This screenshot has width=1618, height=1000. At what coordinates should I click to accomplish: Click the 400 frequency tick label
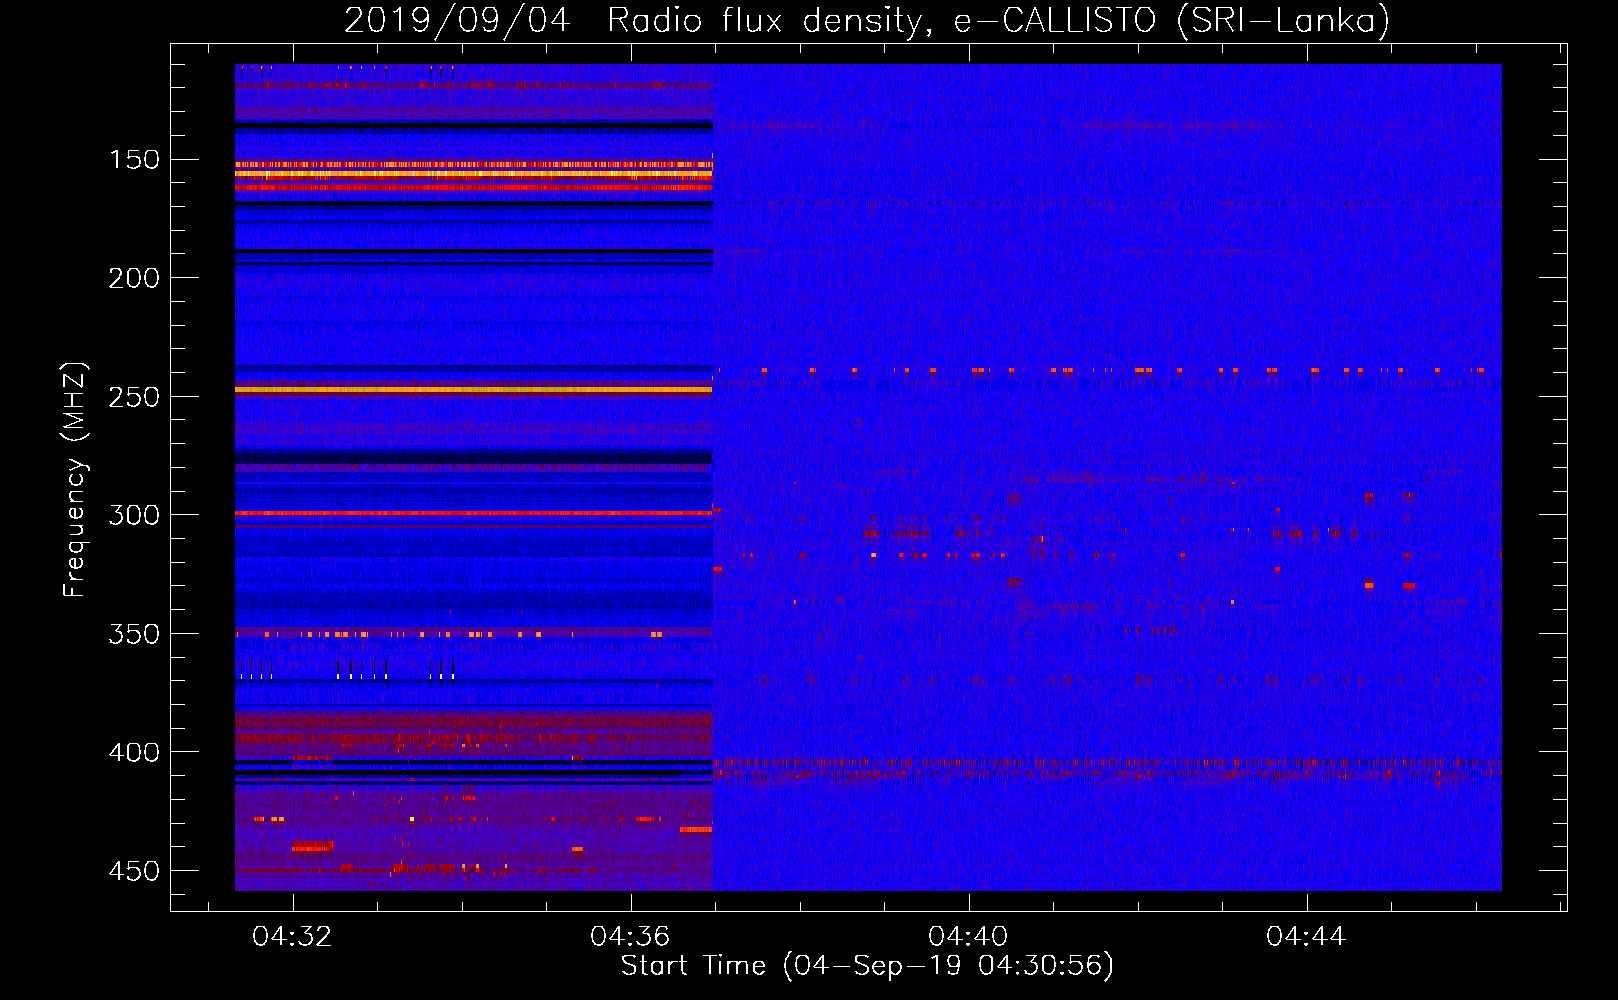point(134,752)
